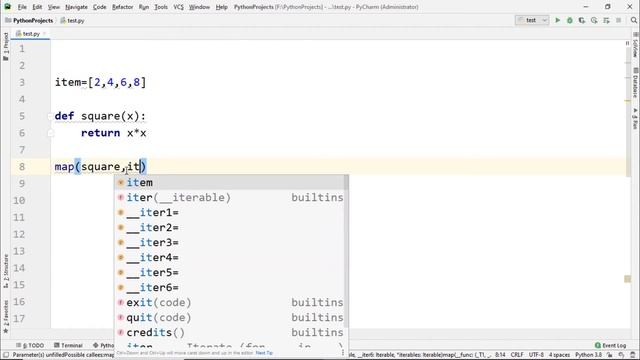
Task: Open the Window menu
Action: tap(199, 7)
